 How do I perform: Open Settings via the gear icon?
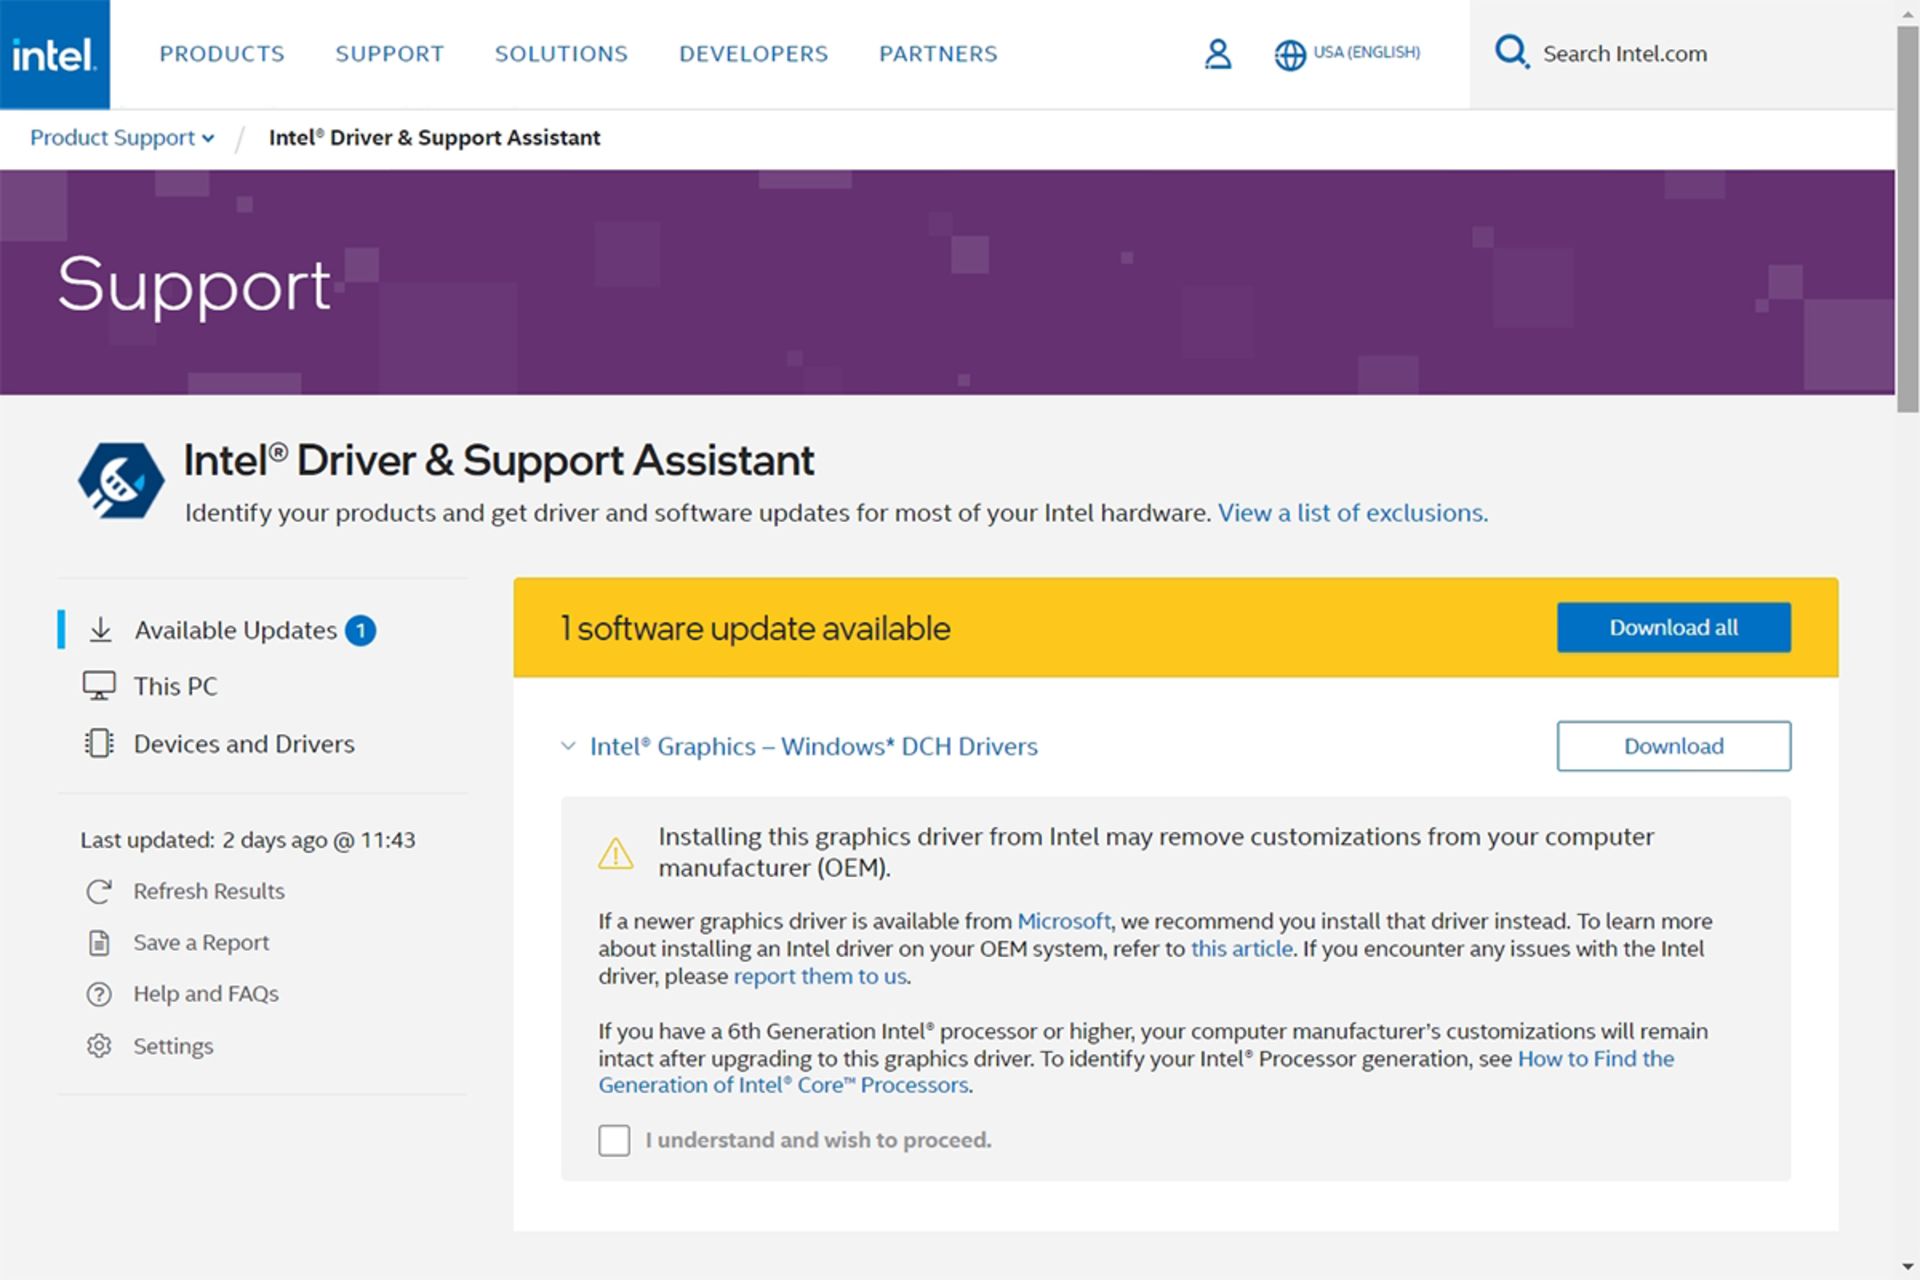[x=99, y=1046]
